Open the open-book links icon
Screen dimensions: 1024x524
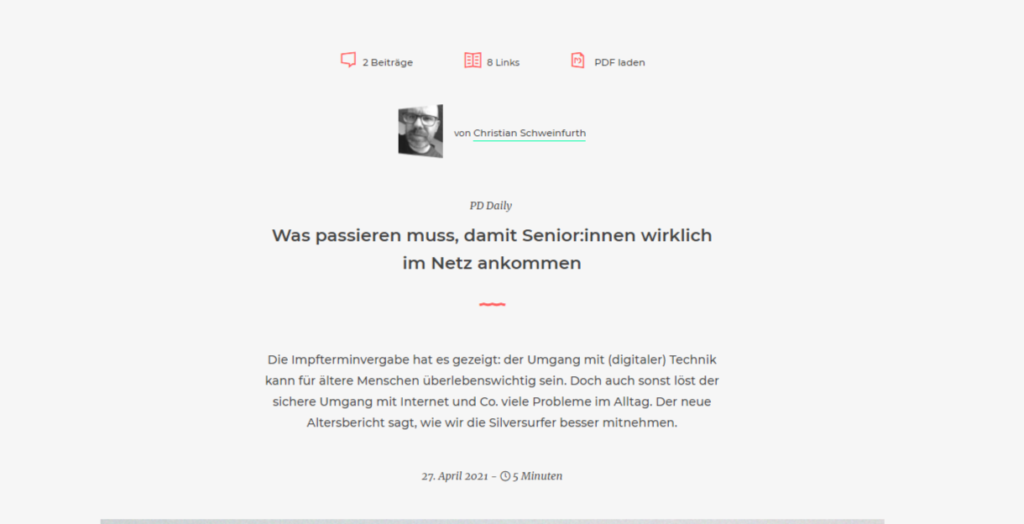click(473, 60)
